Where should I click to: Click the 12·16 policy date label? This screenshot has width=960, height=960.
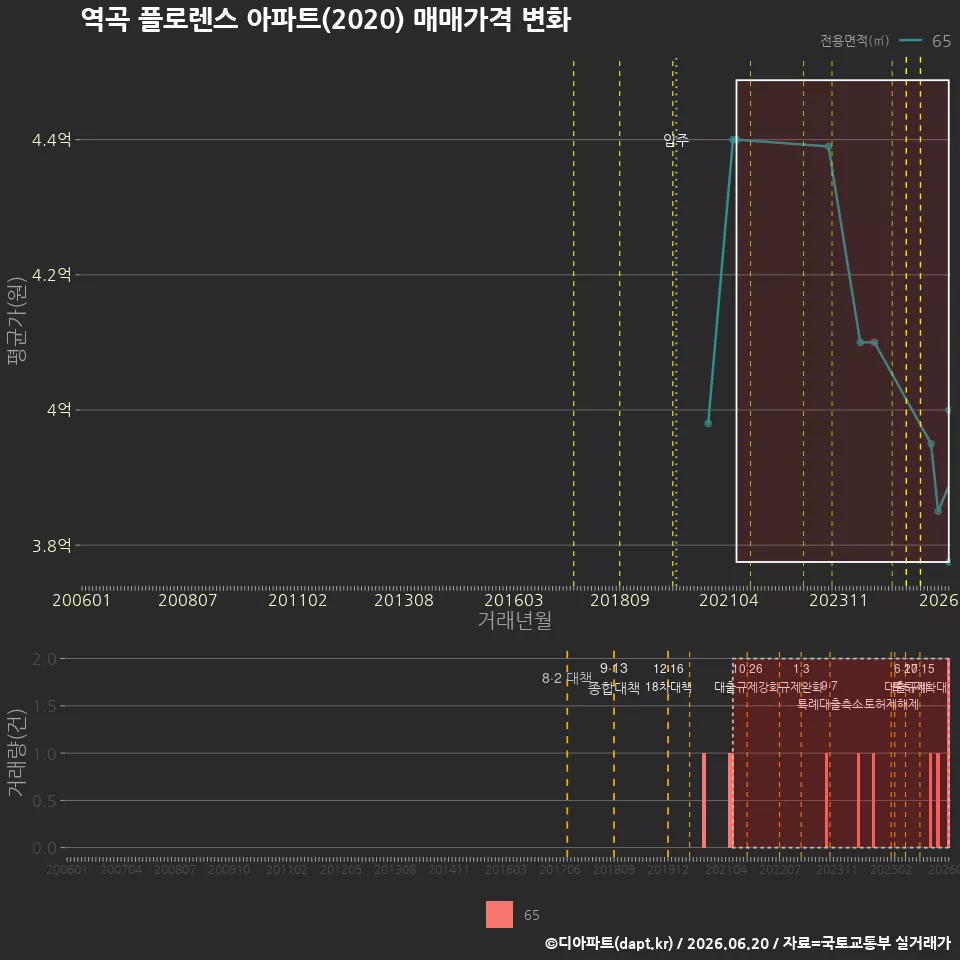(x=668, y=669)
